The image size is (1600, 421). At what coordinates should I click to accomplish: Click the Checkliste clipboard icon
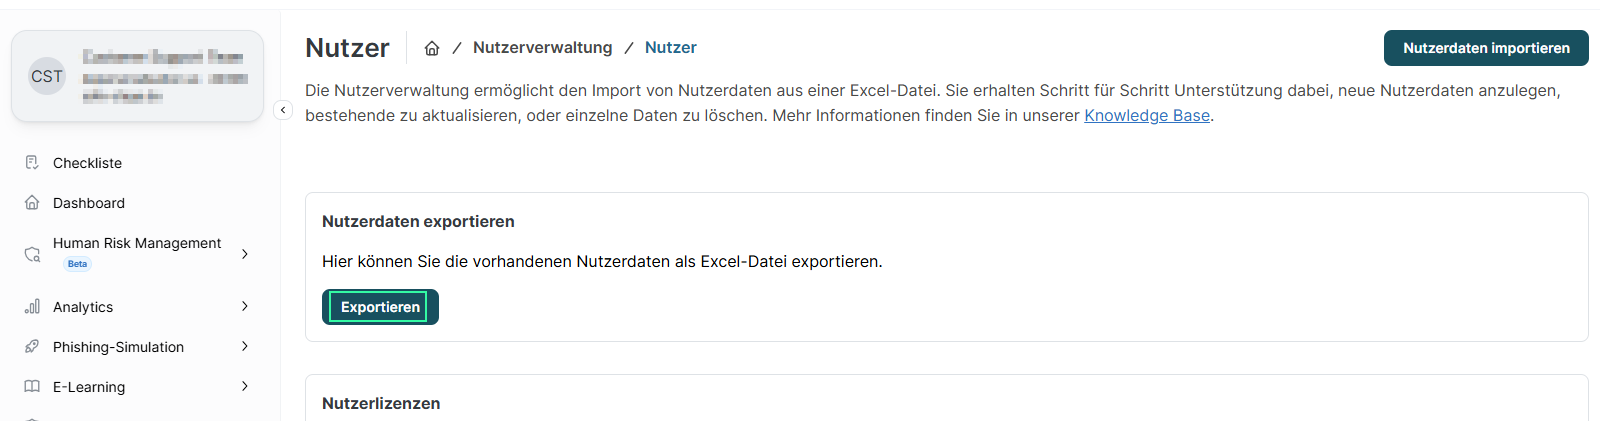[32, 163]
